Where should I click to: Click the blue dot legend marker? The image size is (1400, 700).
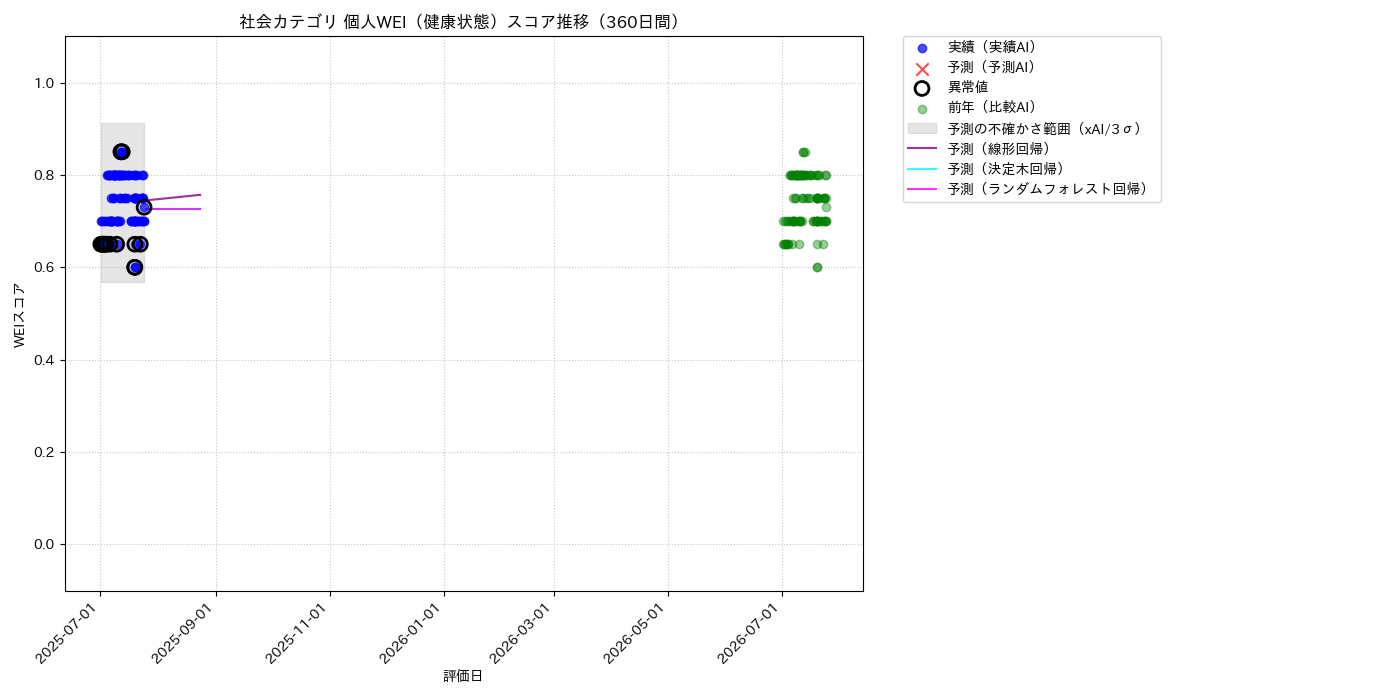922,48
